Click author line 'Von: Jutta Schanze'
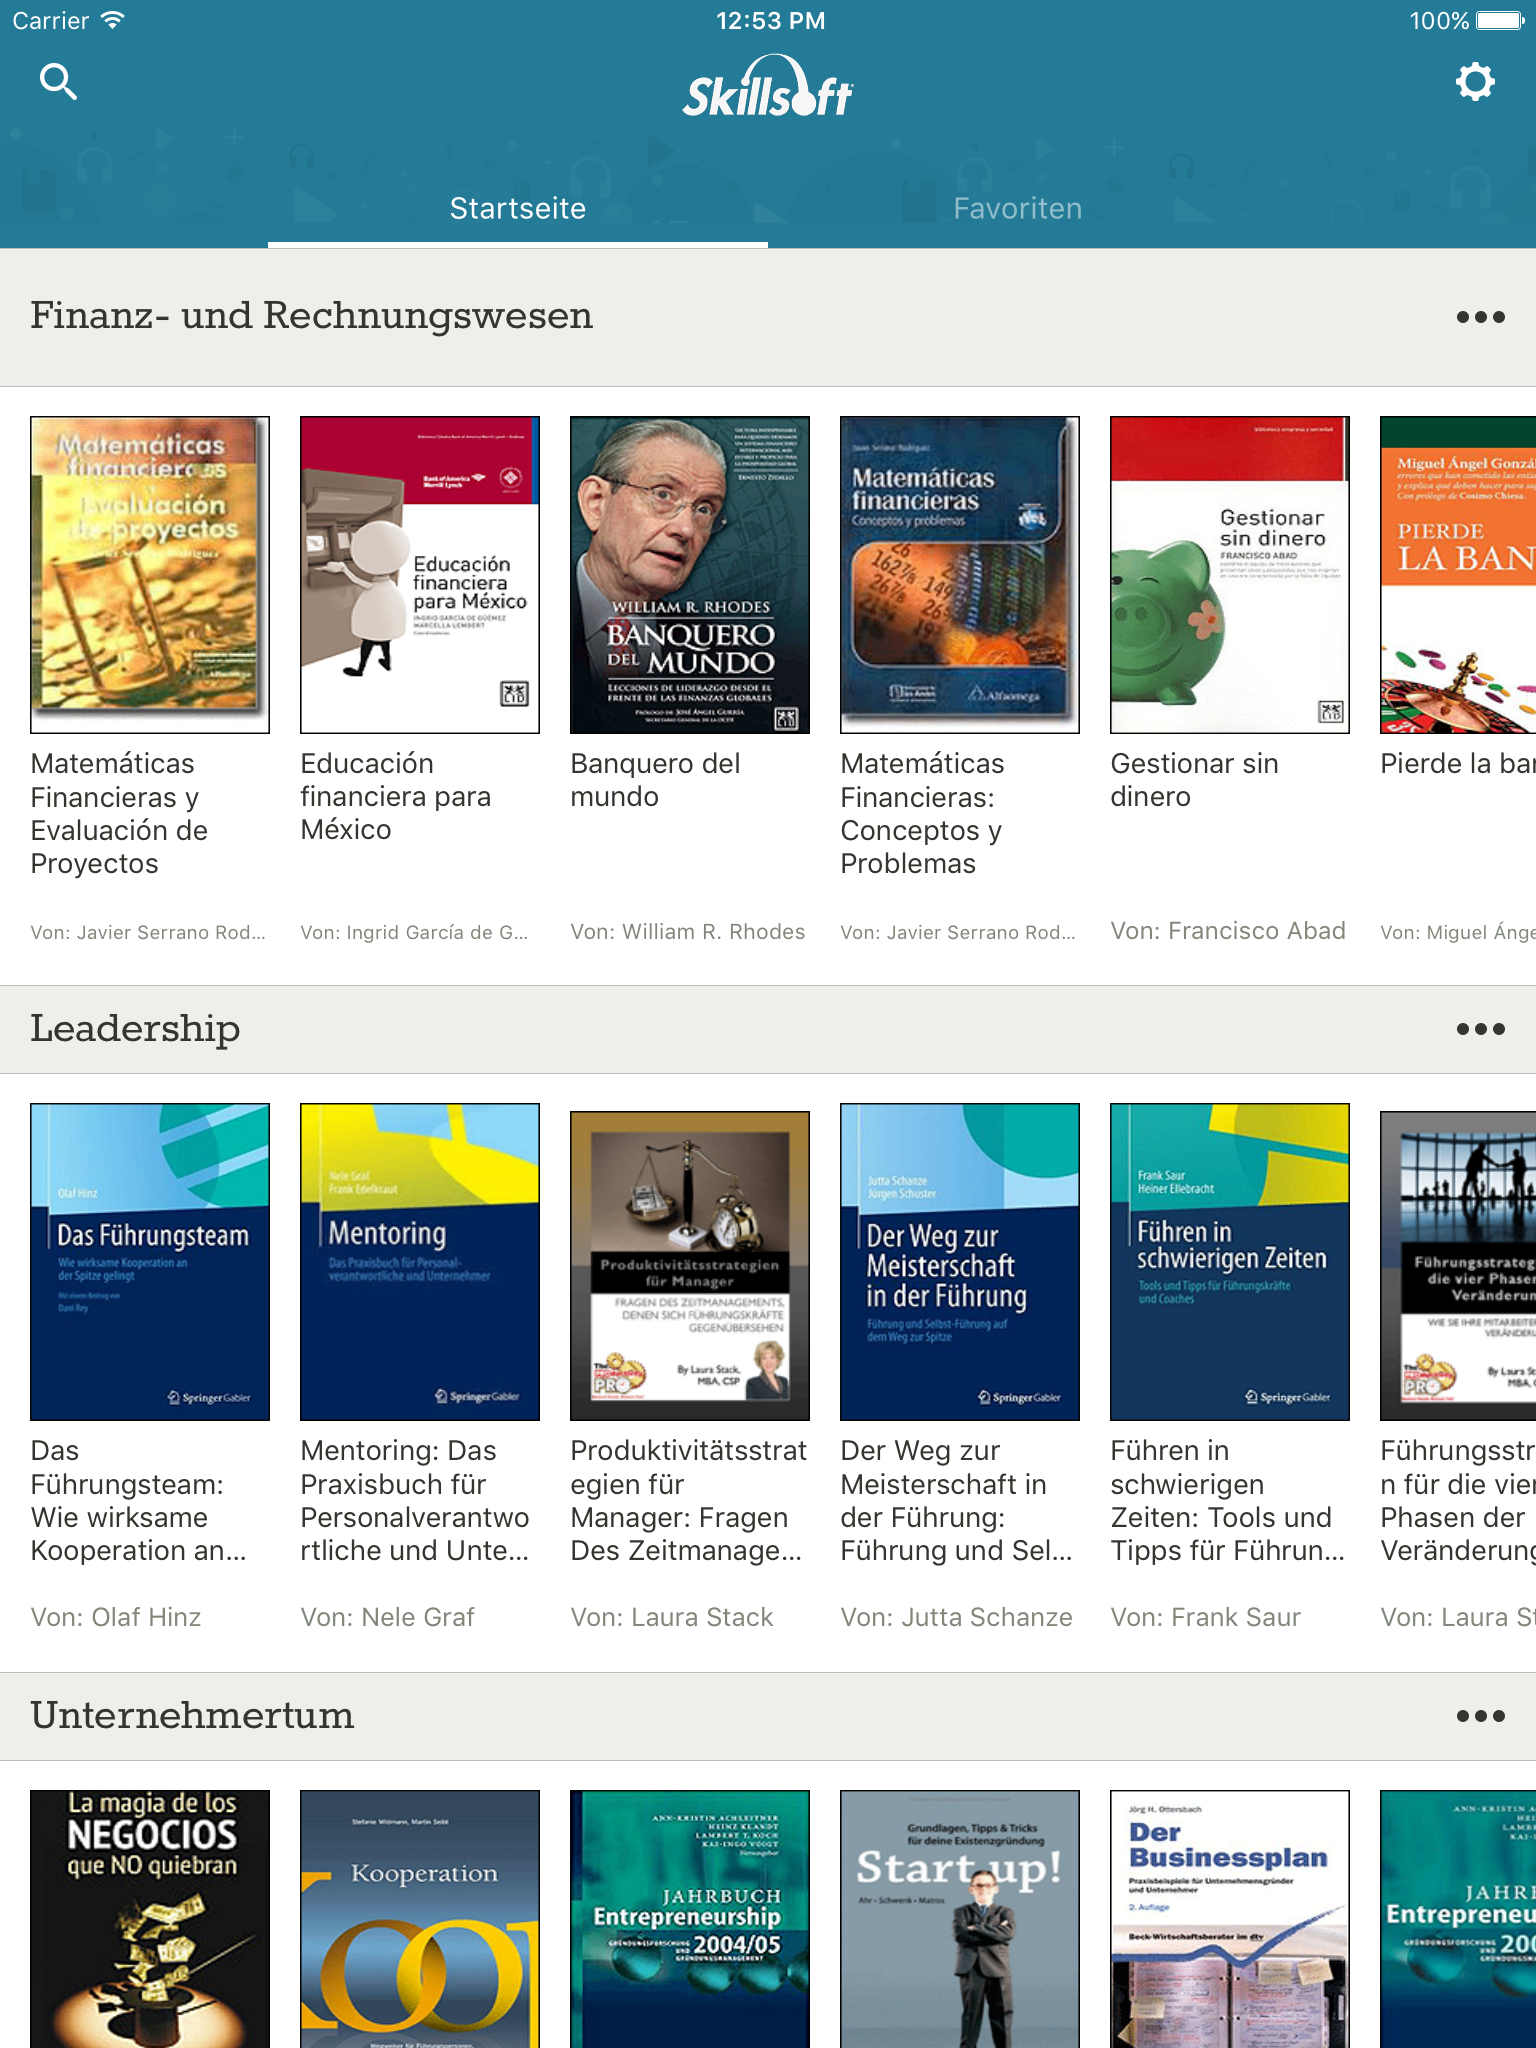 (956, 1618)
